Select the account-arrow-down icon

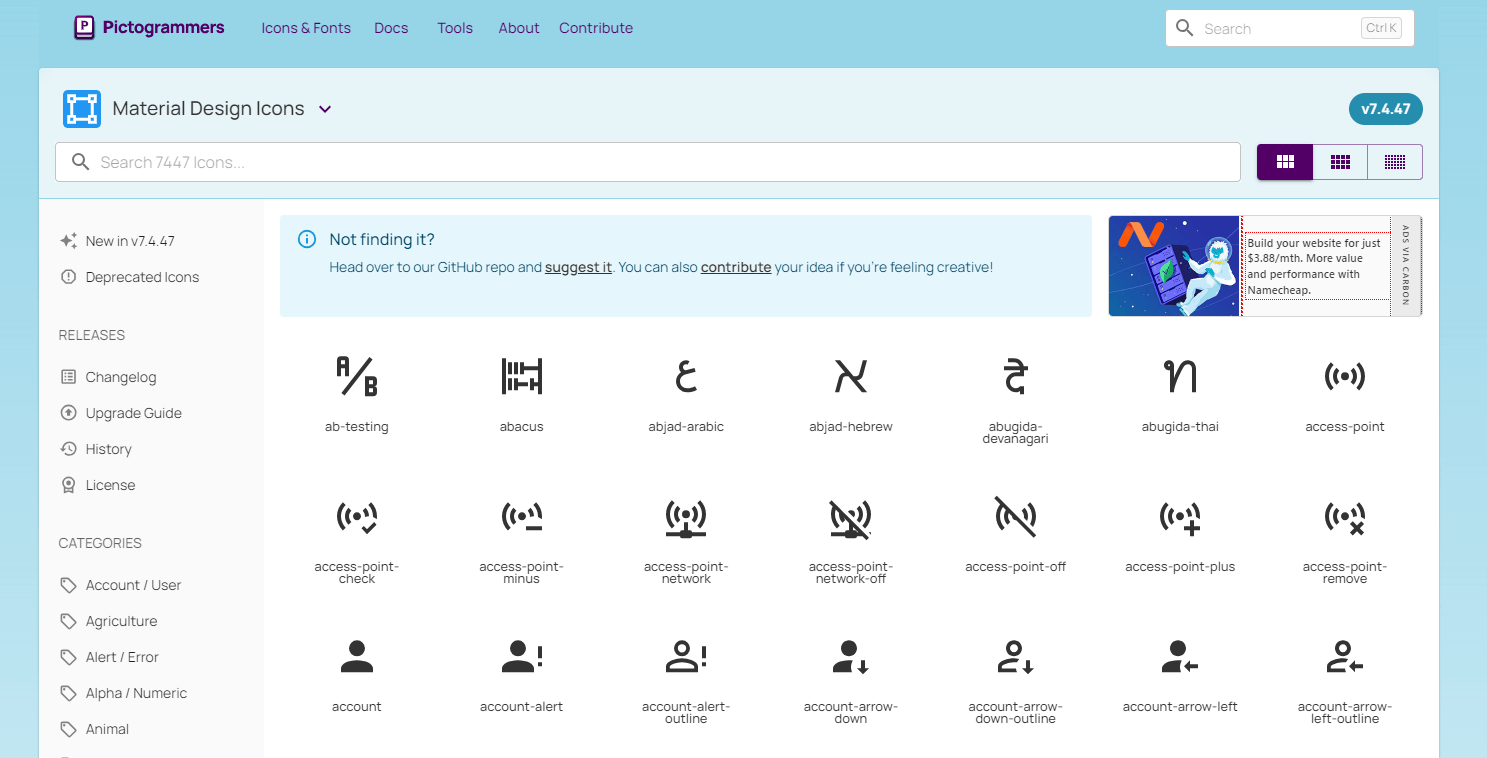851,656
